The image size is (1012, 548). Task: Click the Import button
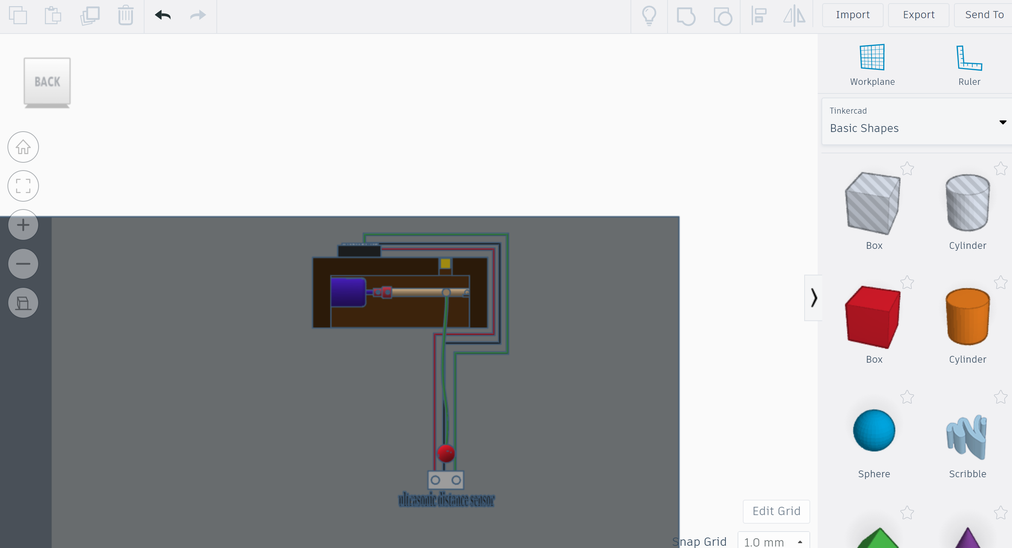click(853, 15)
